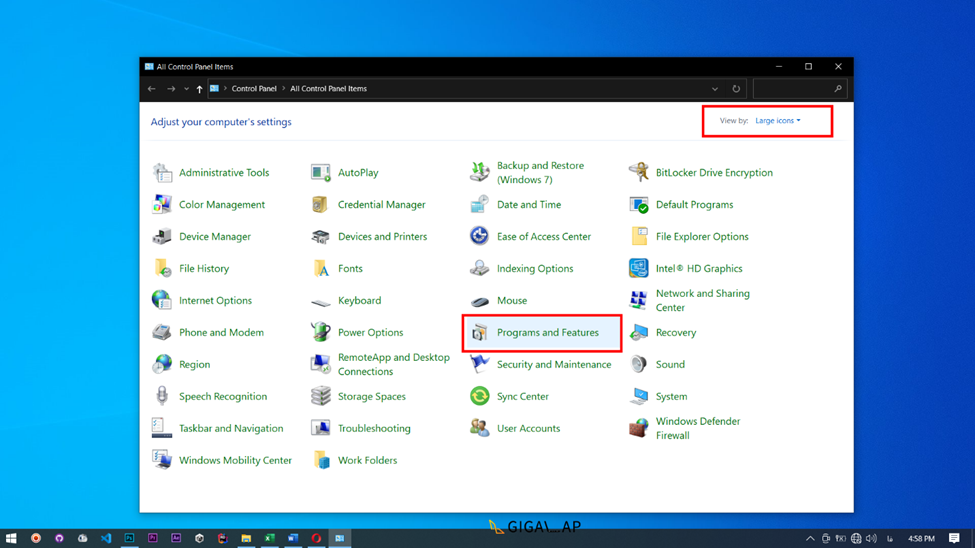Open the BitLocker Drive Encryption icon

click(x=639, y=172)
